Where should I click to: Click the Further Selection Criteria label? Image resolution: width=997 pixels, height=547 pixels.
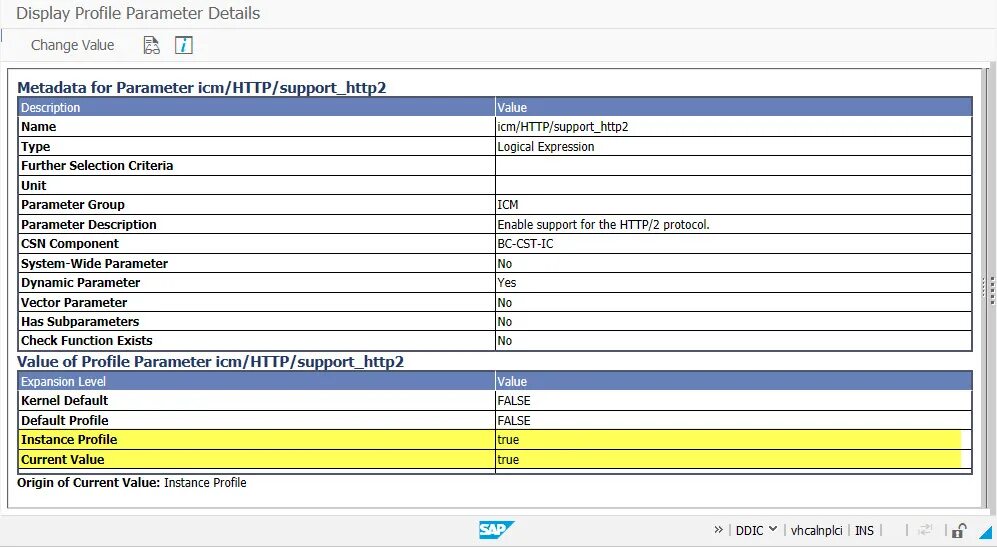(97, 165)
